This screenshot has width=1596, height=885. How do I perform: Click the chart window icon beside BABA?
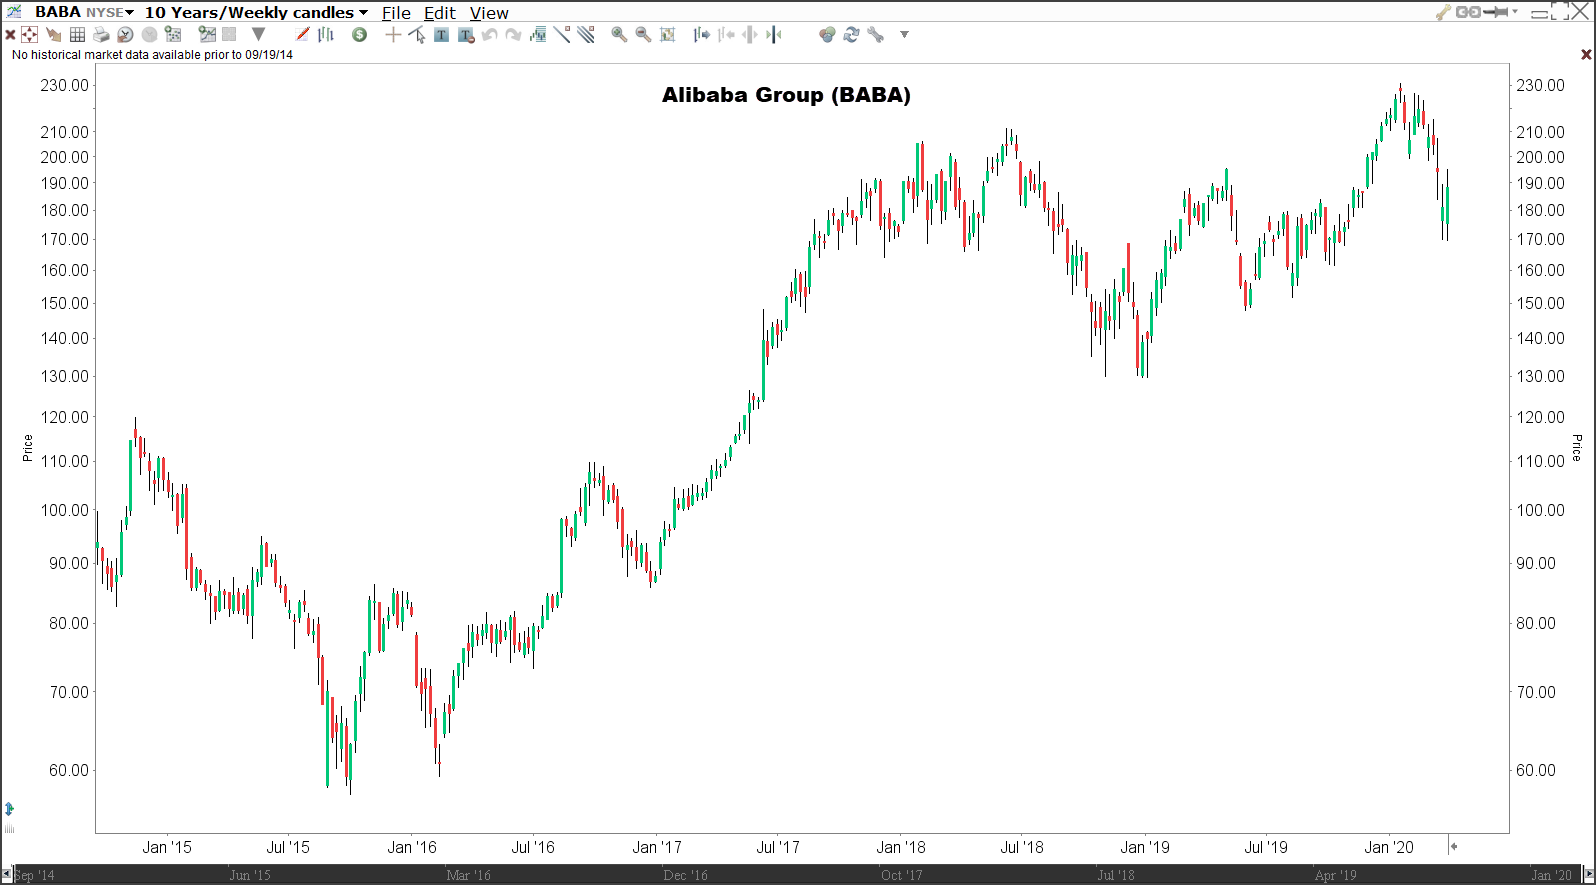[14, 12]
